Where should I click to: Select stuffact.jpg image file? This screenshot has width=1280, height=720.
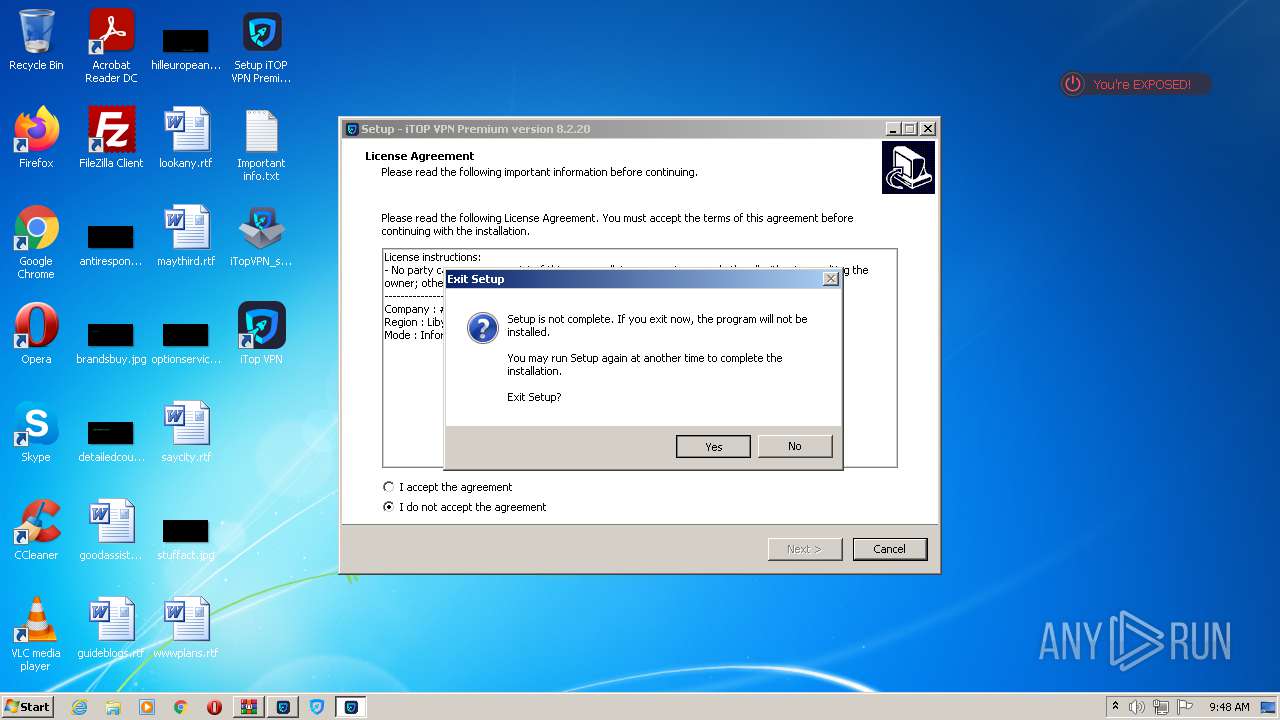coord(186,538)
